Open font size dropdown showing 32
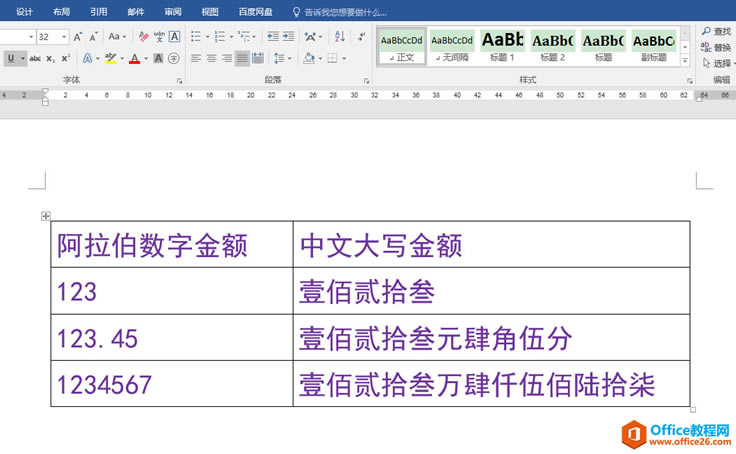Screen dimensions: 736x454 tap(64, 37)
